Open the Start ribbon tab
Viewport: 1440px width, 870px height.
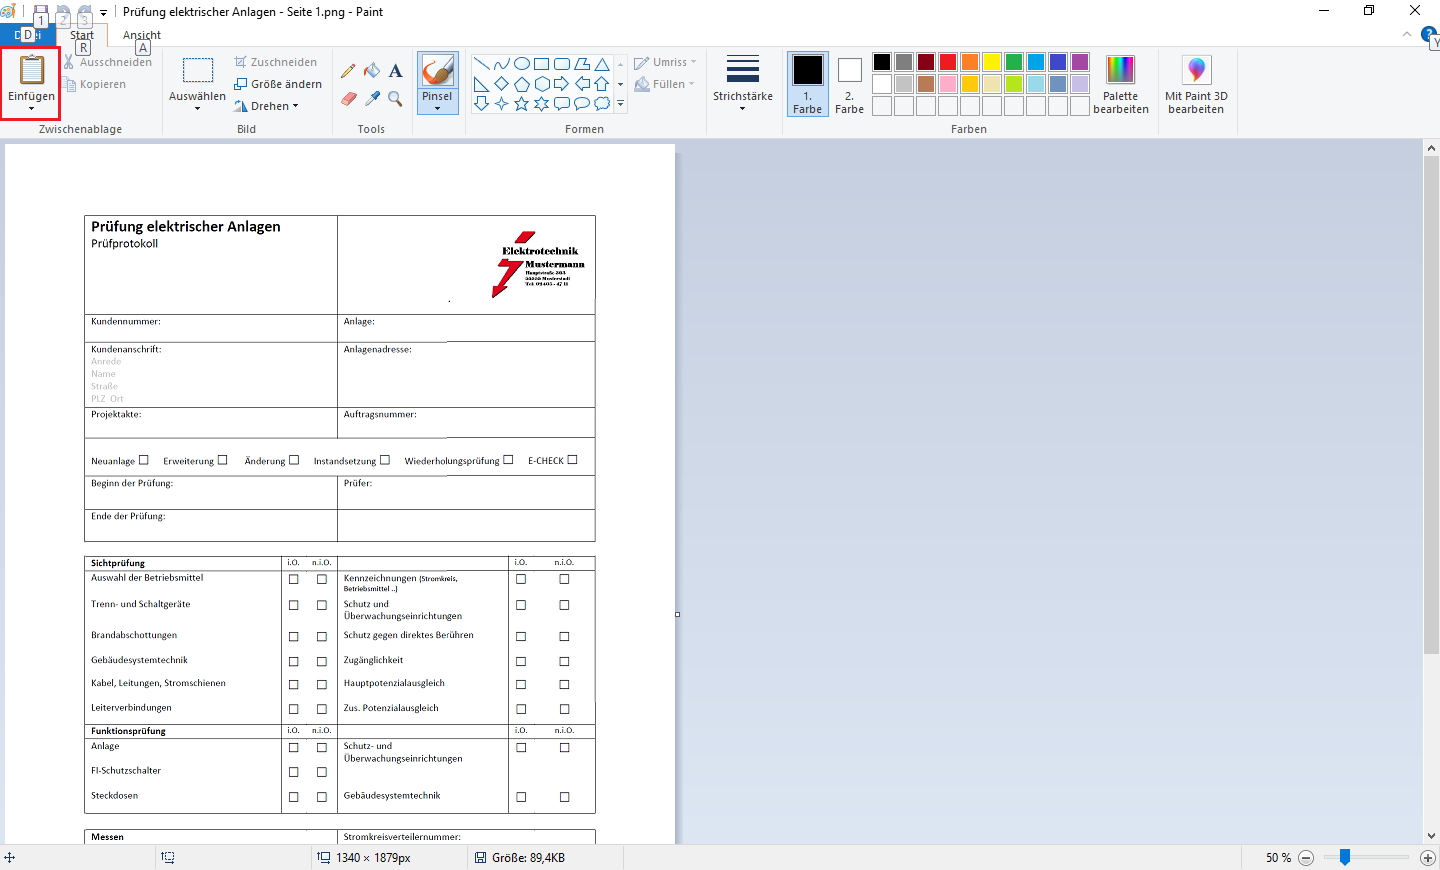82,35
